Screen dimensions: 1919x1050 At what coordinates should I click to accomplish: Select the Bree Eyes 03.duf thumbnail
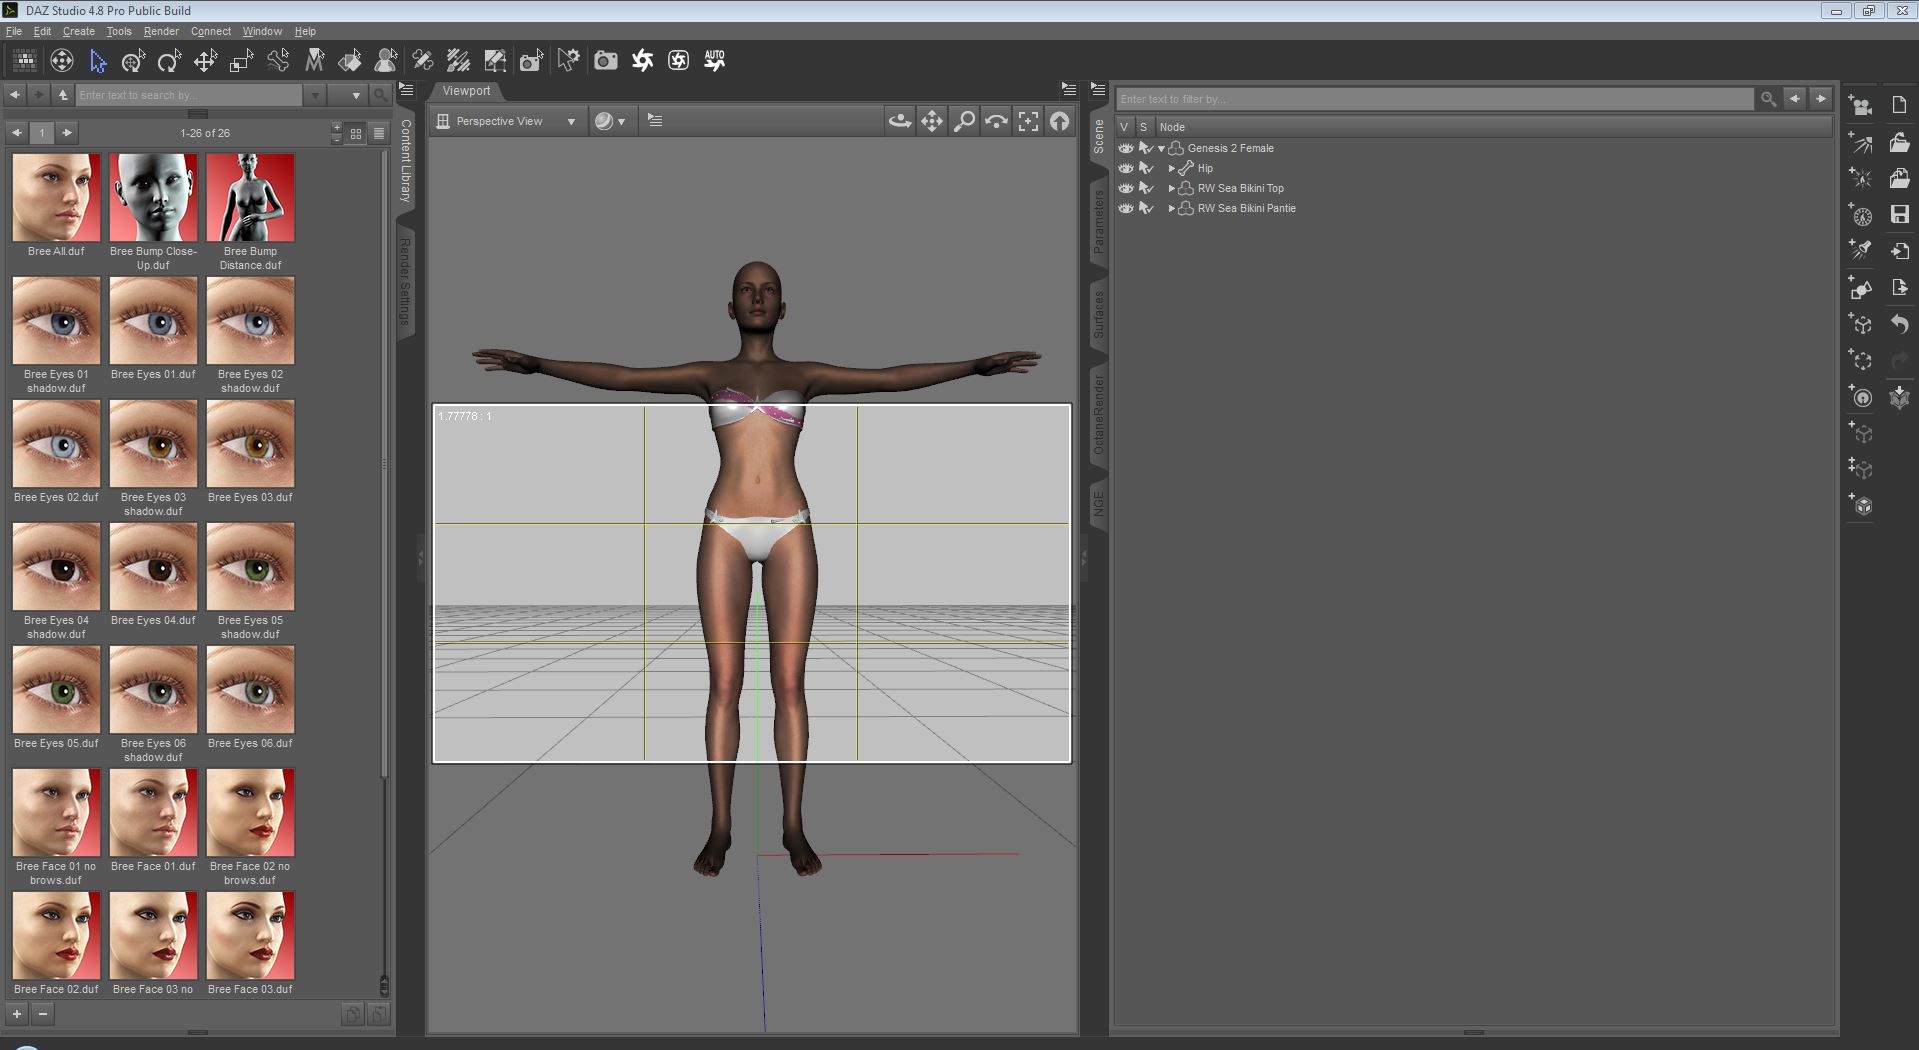click(250, 444)
